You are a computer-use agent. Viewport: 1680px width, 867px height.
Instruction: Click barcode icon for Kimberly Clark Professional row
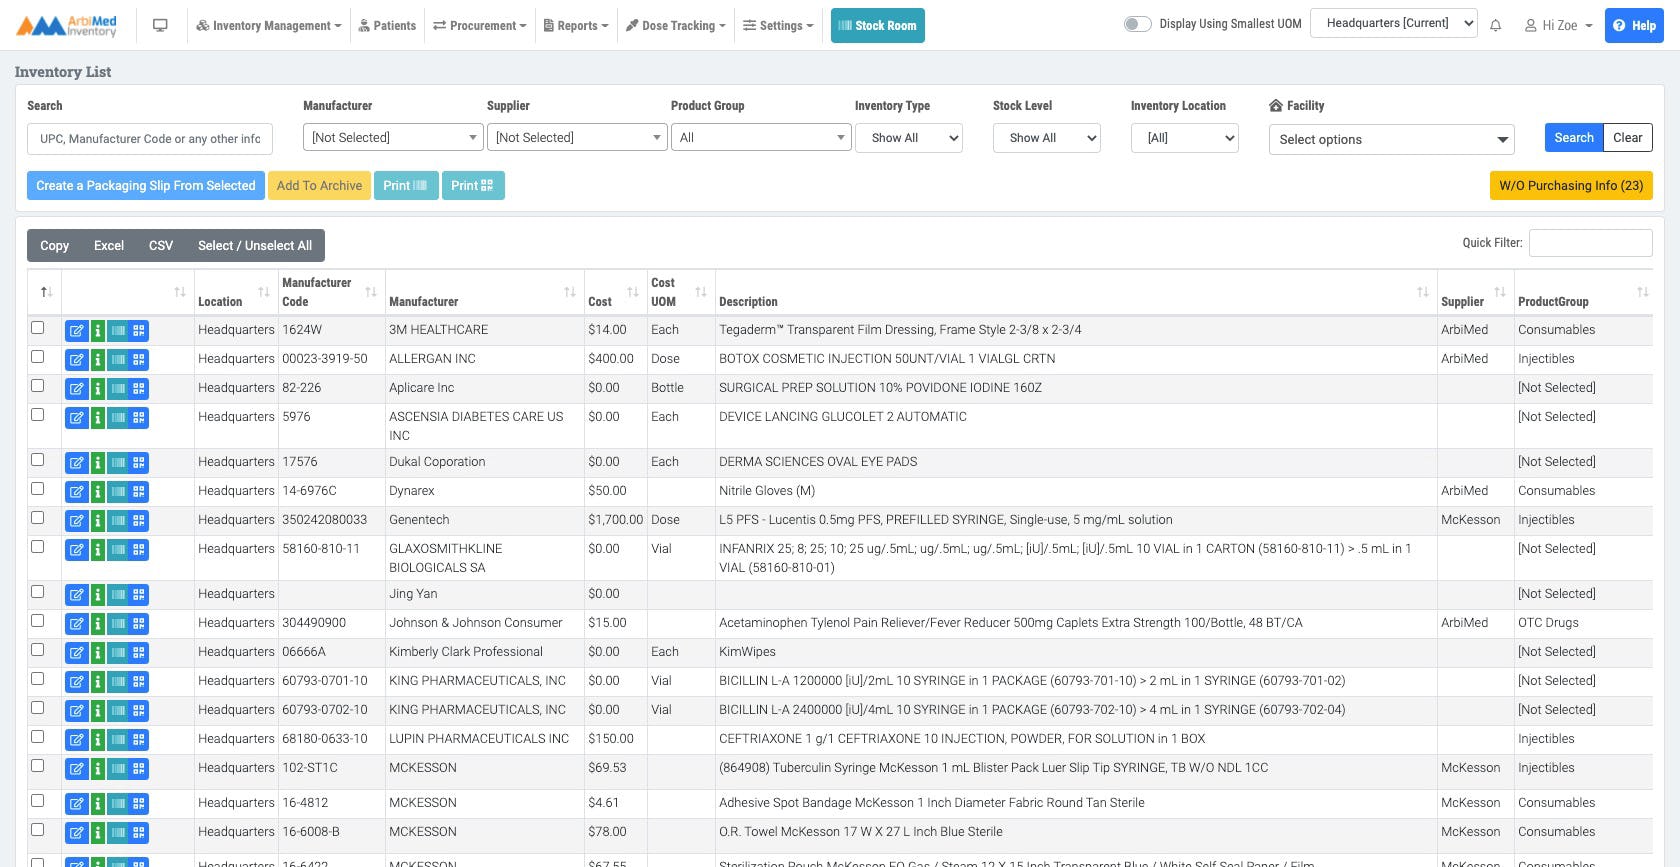(118, 653)
